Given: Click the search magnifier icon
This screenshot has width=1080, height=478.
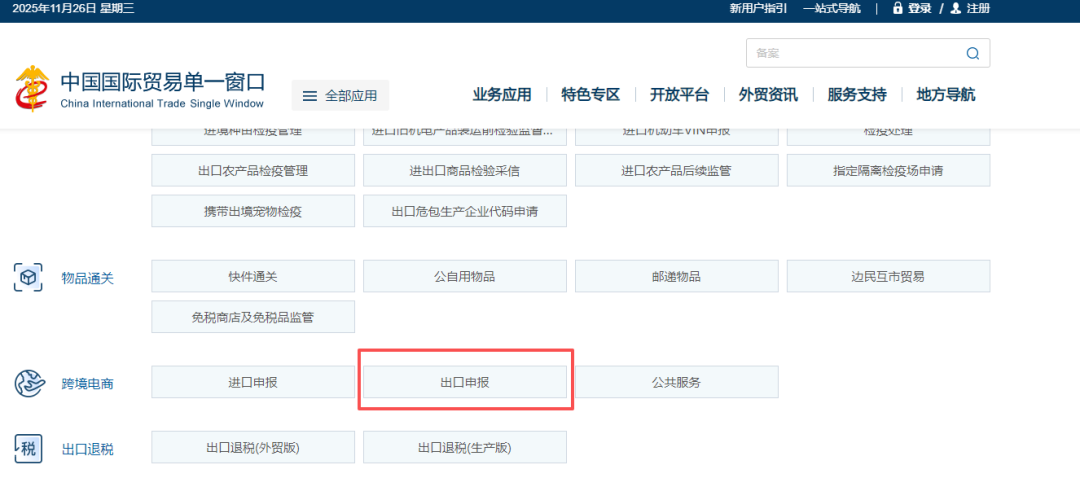Looking at the screenshot, I should pos(972,54).
